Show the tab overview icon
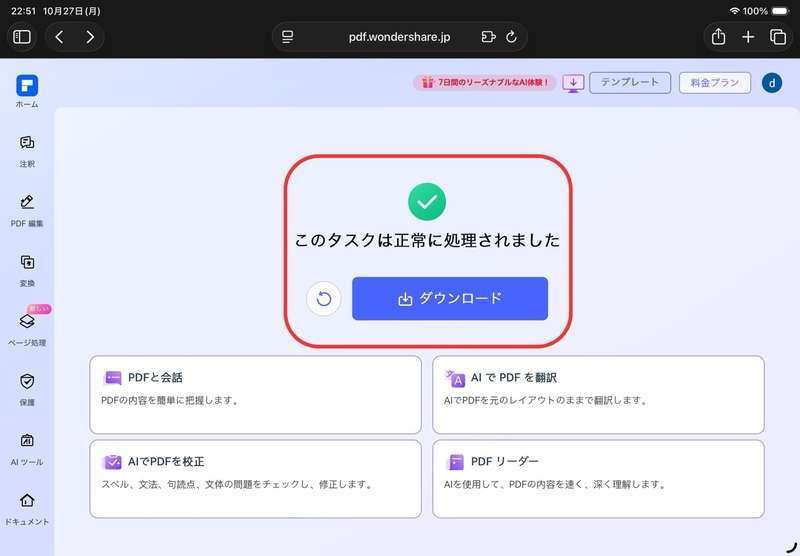The image size is (800, 556). (778, 37)
